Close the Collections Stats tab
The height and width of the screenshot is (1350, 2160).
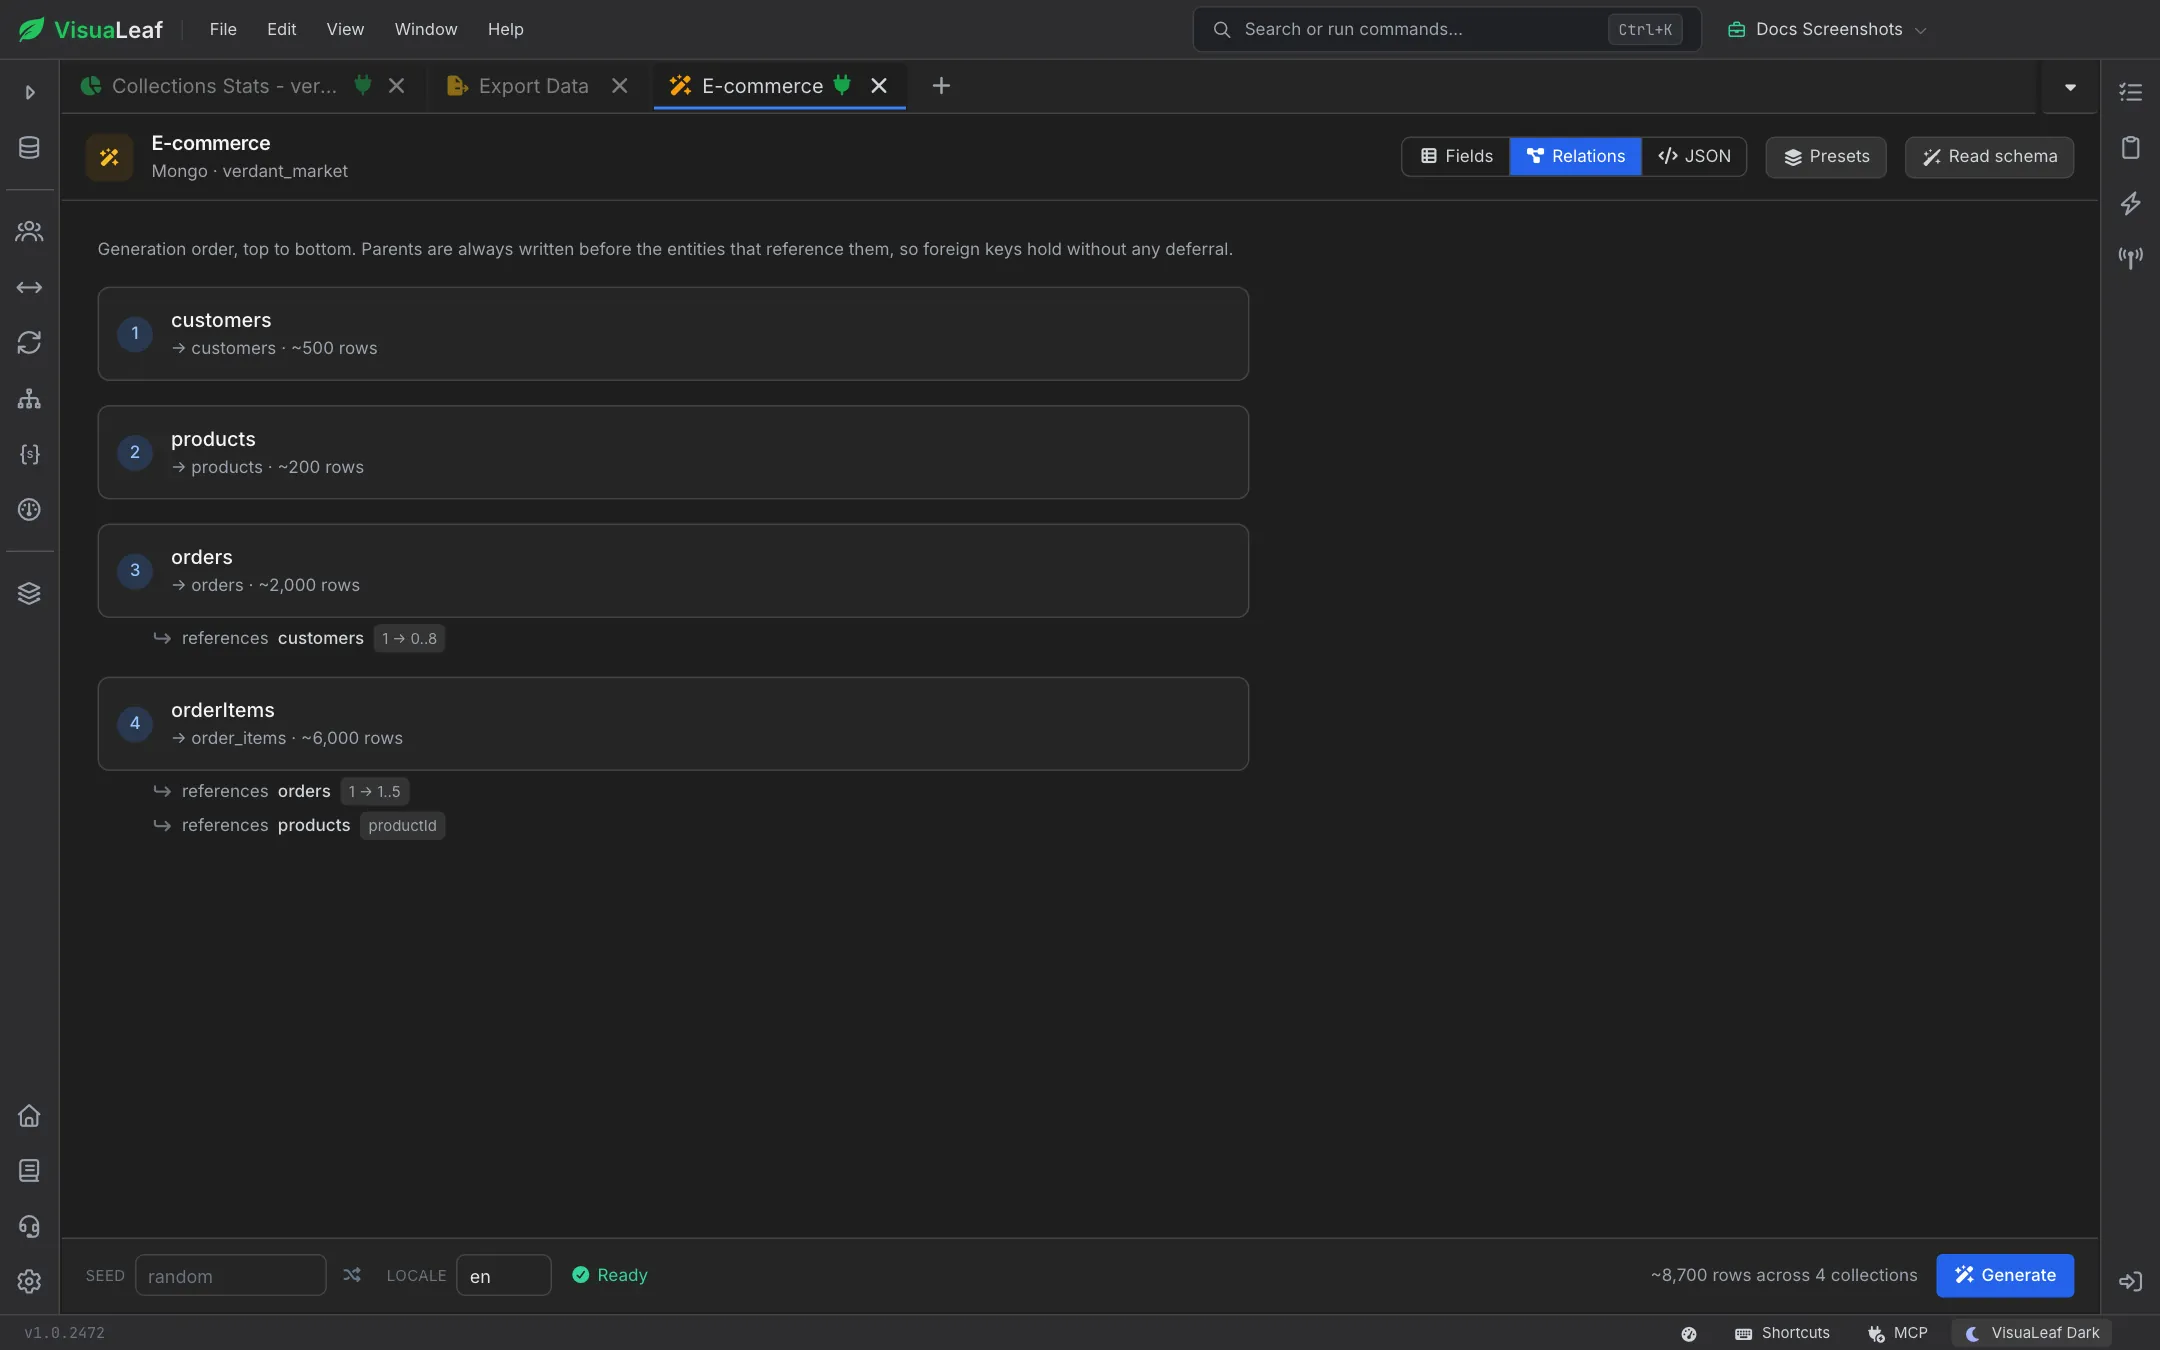(x=397, y=86)
